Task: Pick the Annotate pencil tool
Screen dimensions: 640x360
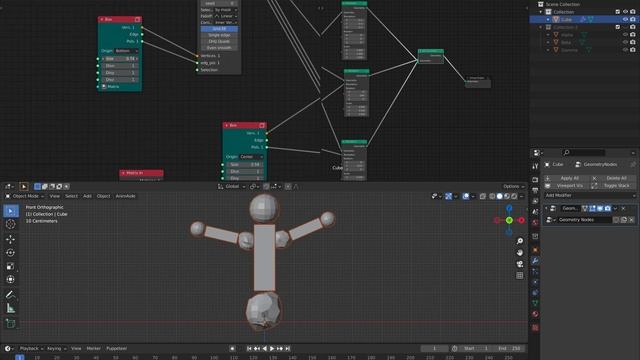Action: point(11,295)
